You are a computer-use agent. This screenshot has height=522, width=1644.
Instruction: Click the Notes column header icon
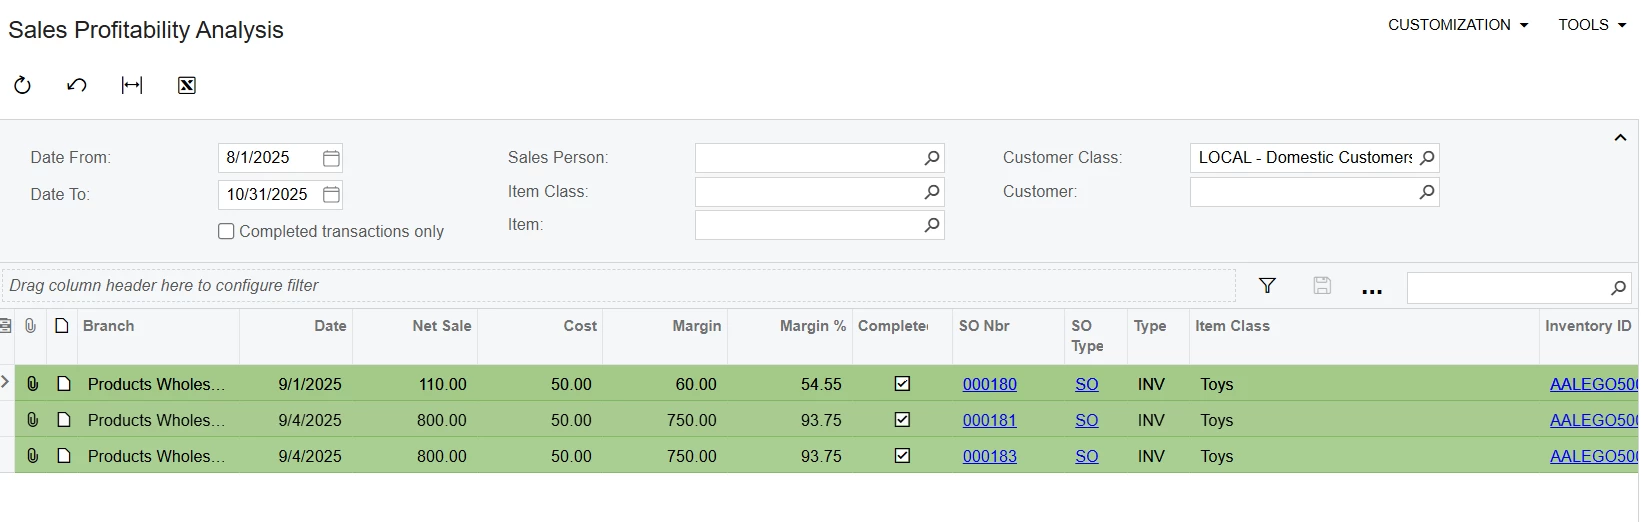[x=62, y=326]
